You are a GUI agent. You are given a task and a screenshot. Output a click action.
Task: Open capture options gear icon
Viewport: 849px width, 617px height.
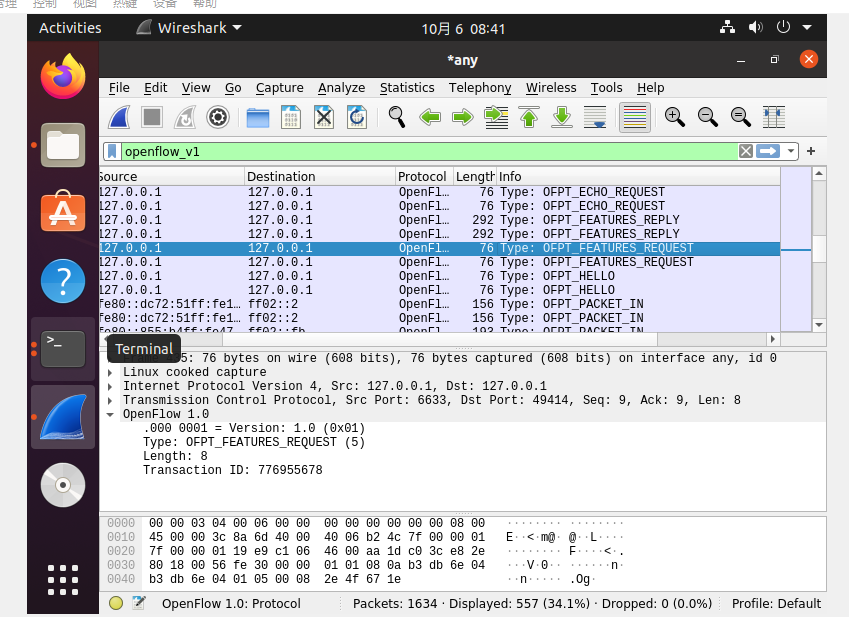coord(218,117)
